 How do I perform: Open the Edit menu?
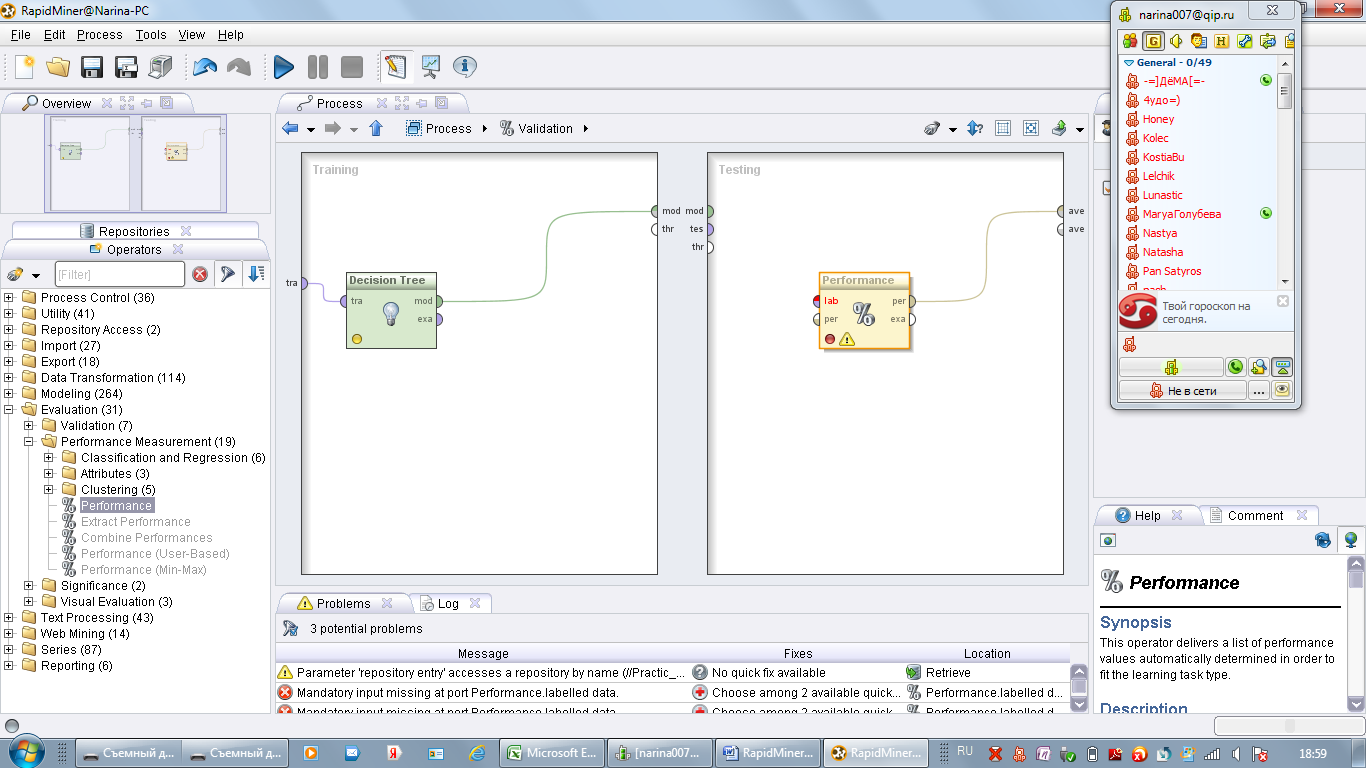(55, 34)
